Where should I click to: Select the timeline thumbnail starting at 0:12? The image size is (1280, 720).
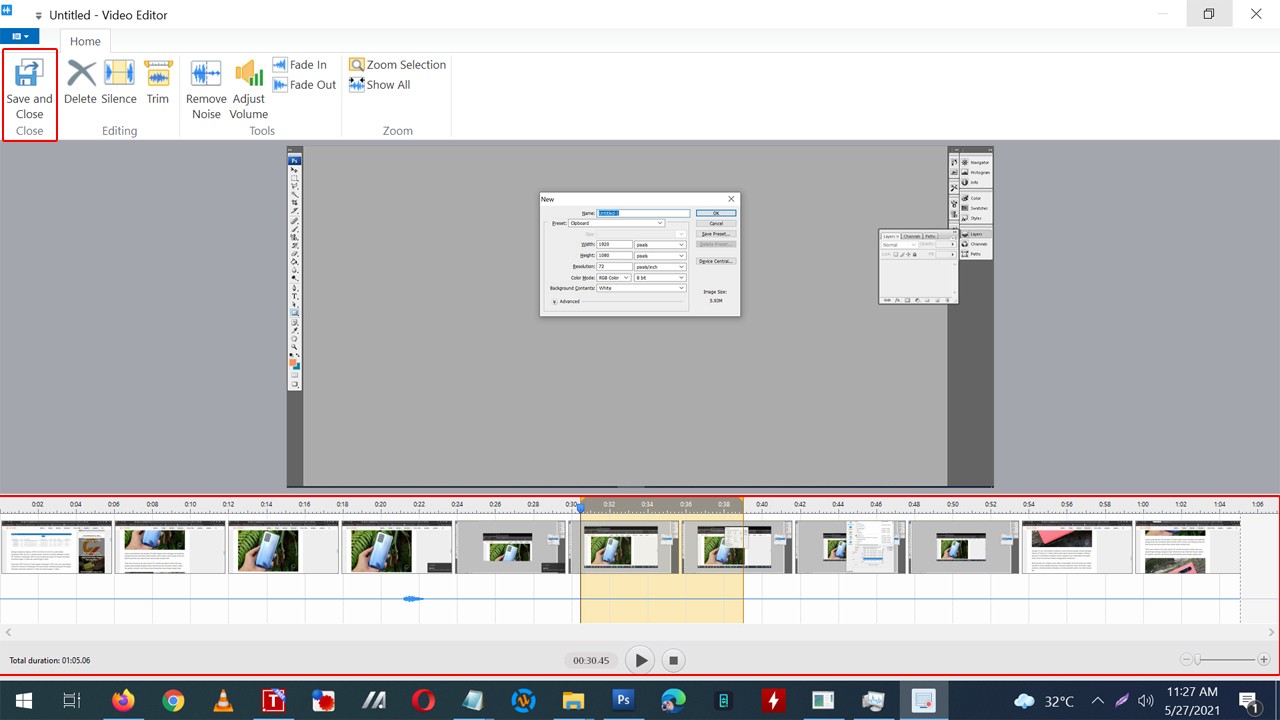284,546
